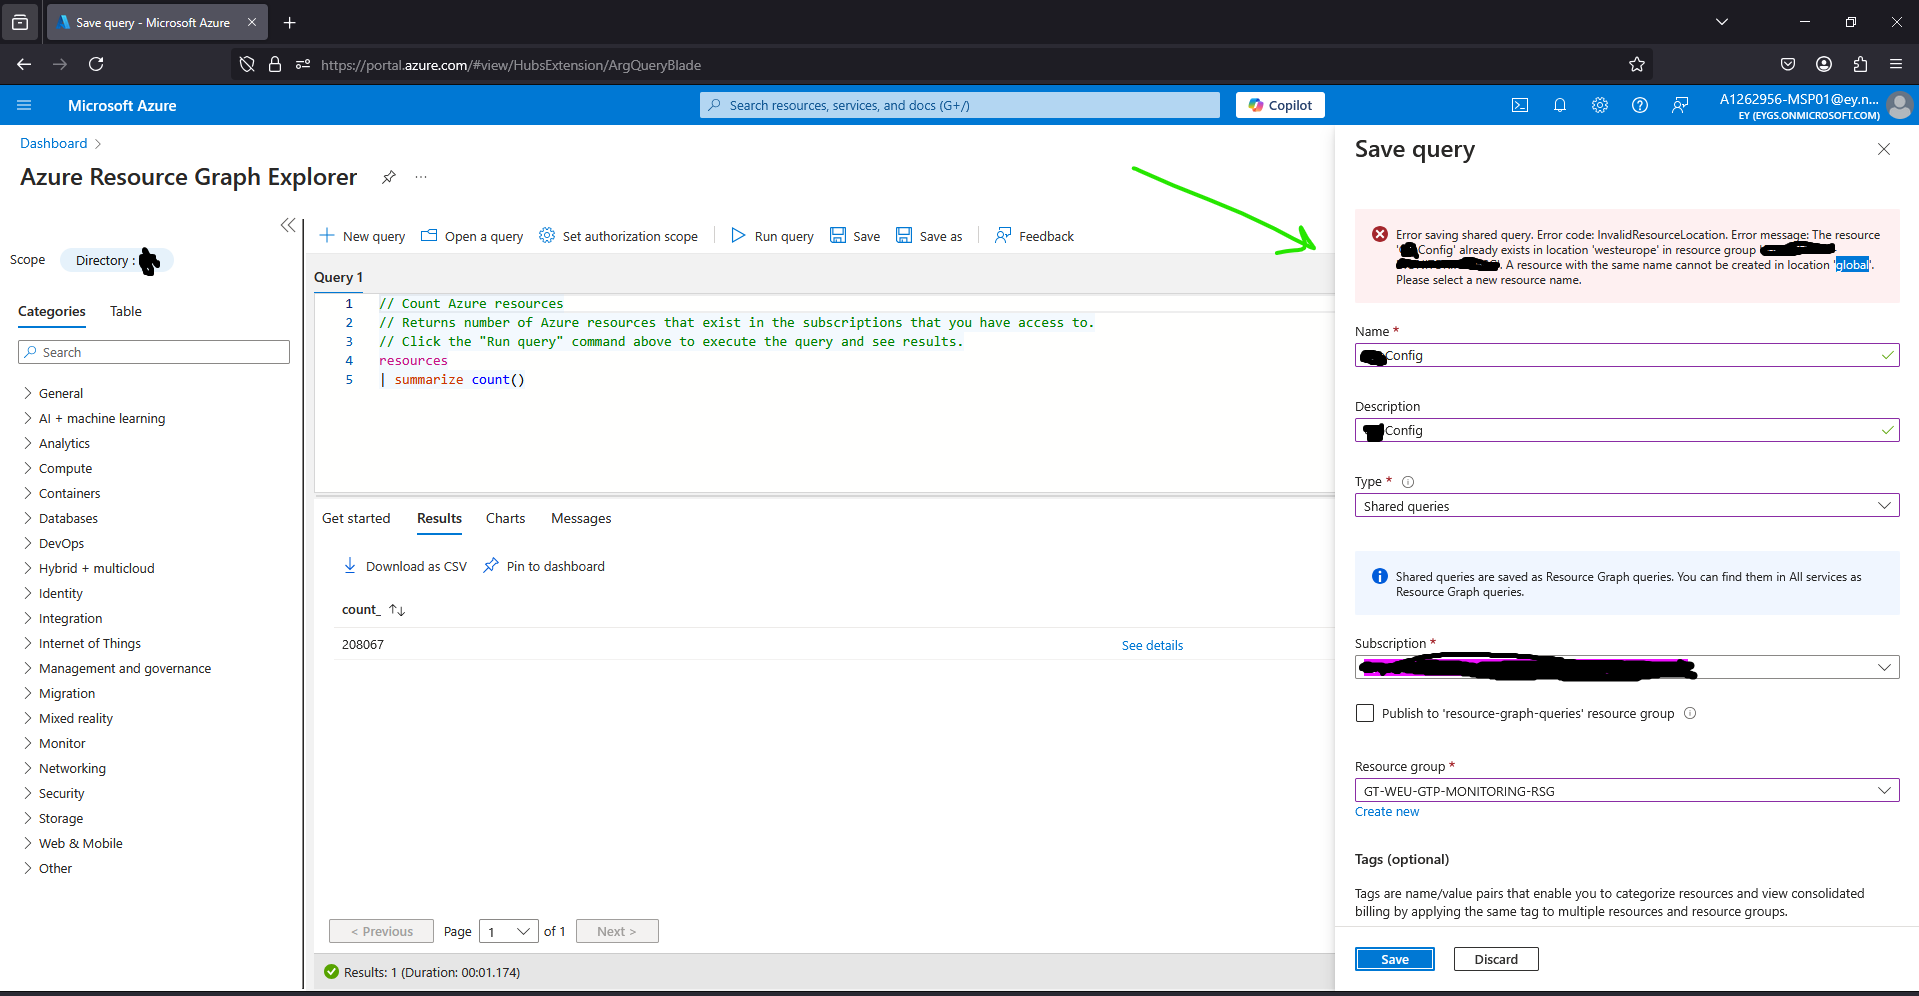The height and width of the screenshot is (996, 1919).
Task: Select the Categories tab
Action: 52,311
